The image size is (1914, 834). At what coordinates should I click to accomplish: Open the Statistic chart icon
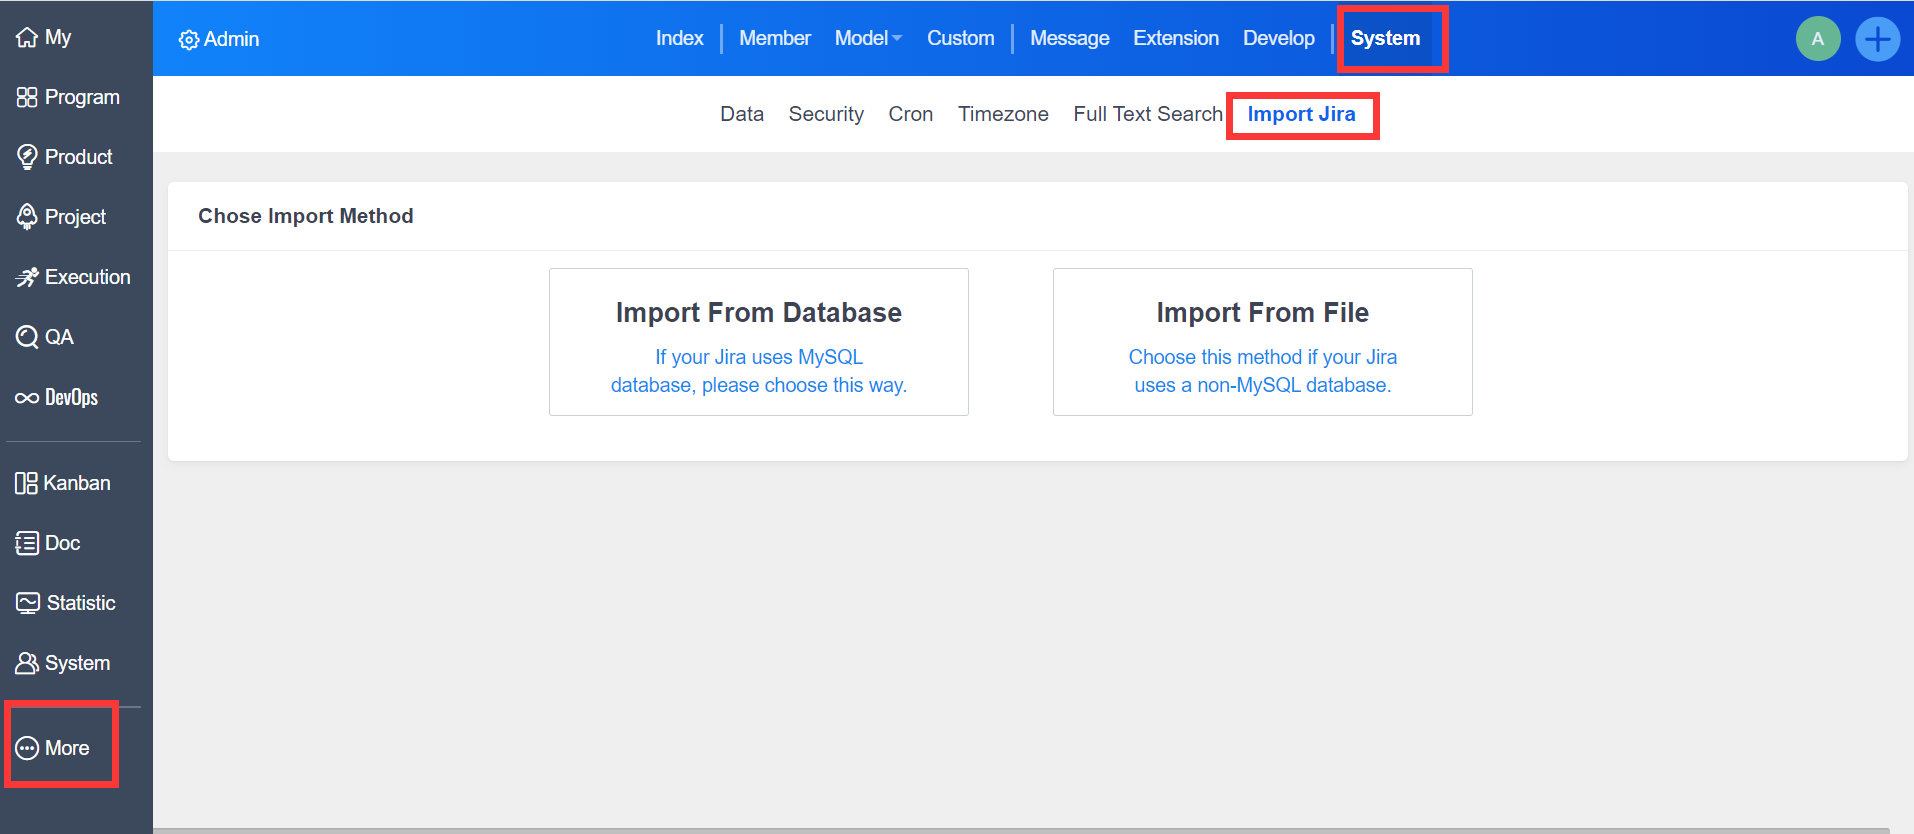point(28,603)
